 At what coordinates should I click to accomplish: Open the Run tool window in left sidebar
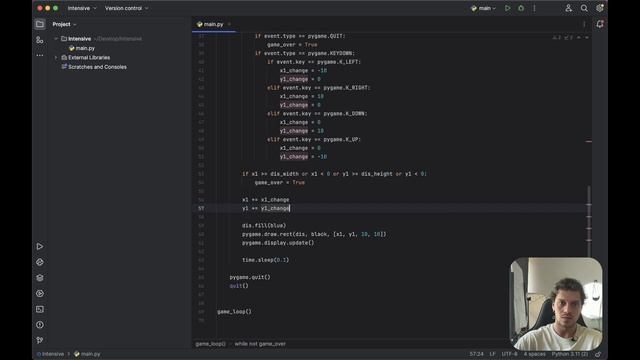(x=40, y=247)
